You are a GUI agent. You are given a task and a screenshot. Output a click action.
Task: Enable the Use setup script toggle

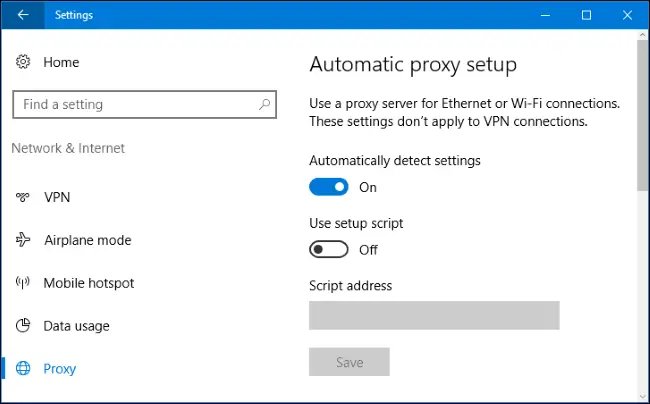329,250
